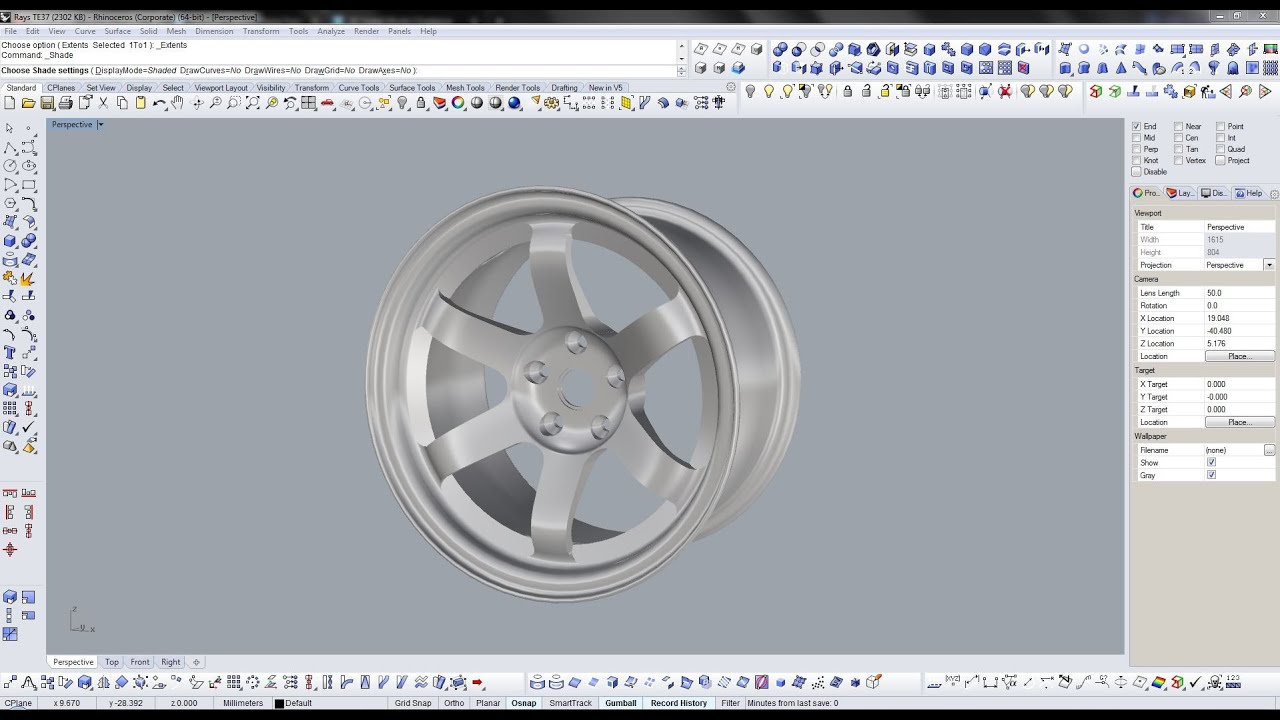Click the Undo arrow icon
The height and width of the screenshot is (720, 1280).
pyautogui.click(x=160, y=103)
